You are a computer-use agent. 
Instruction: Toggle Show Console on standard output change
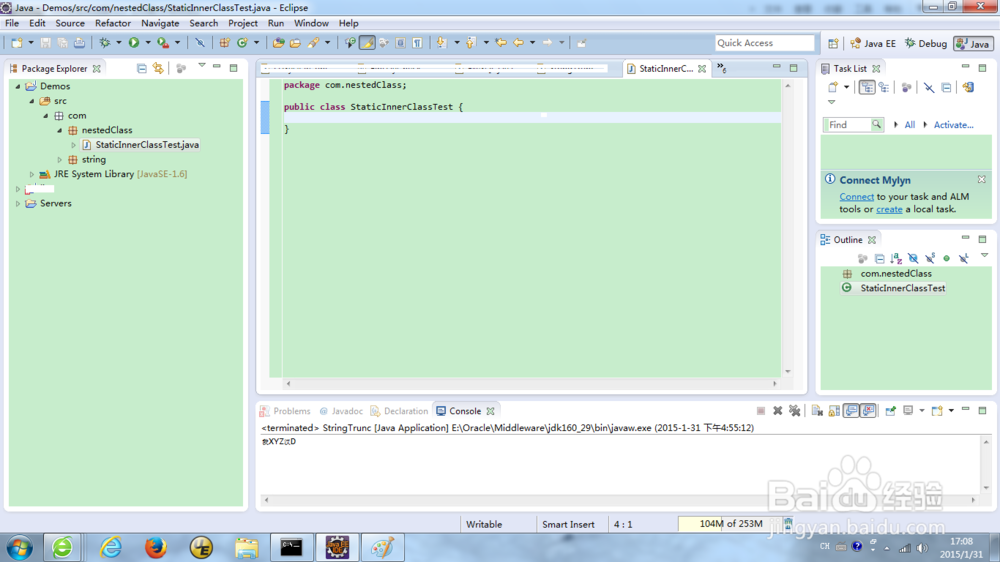(851, 411)
